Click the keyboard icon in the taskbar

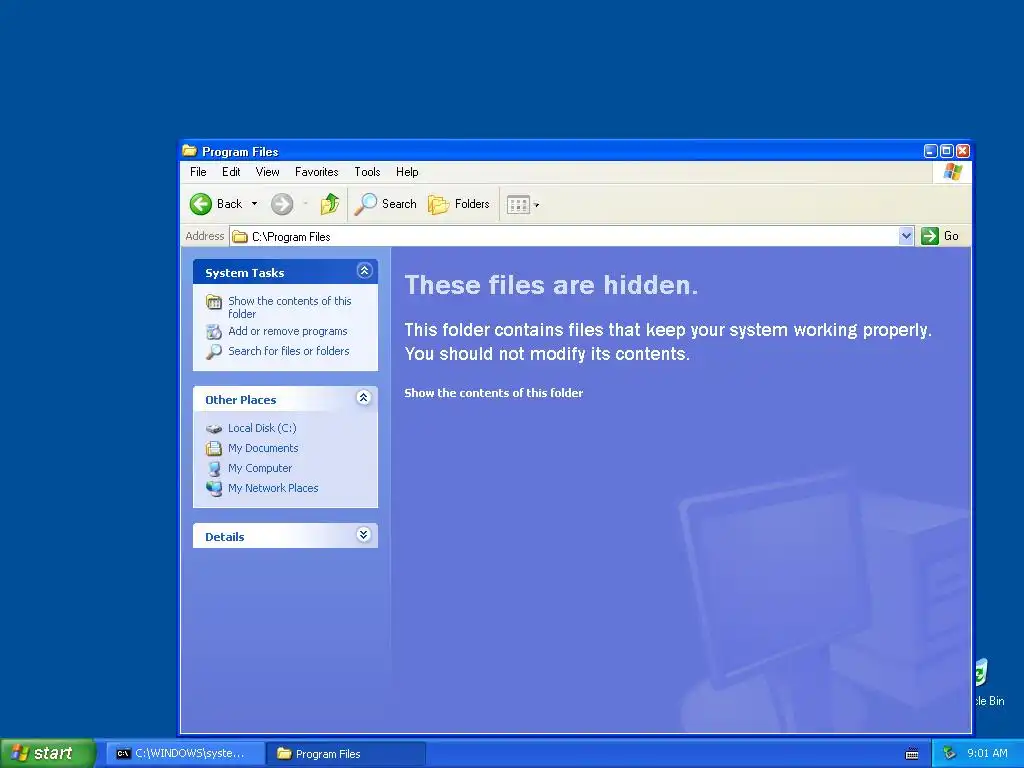point(912,754)
